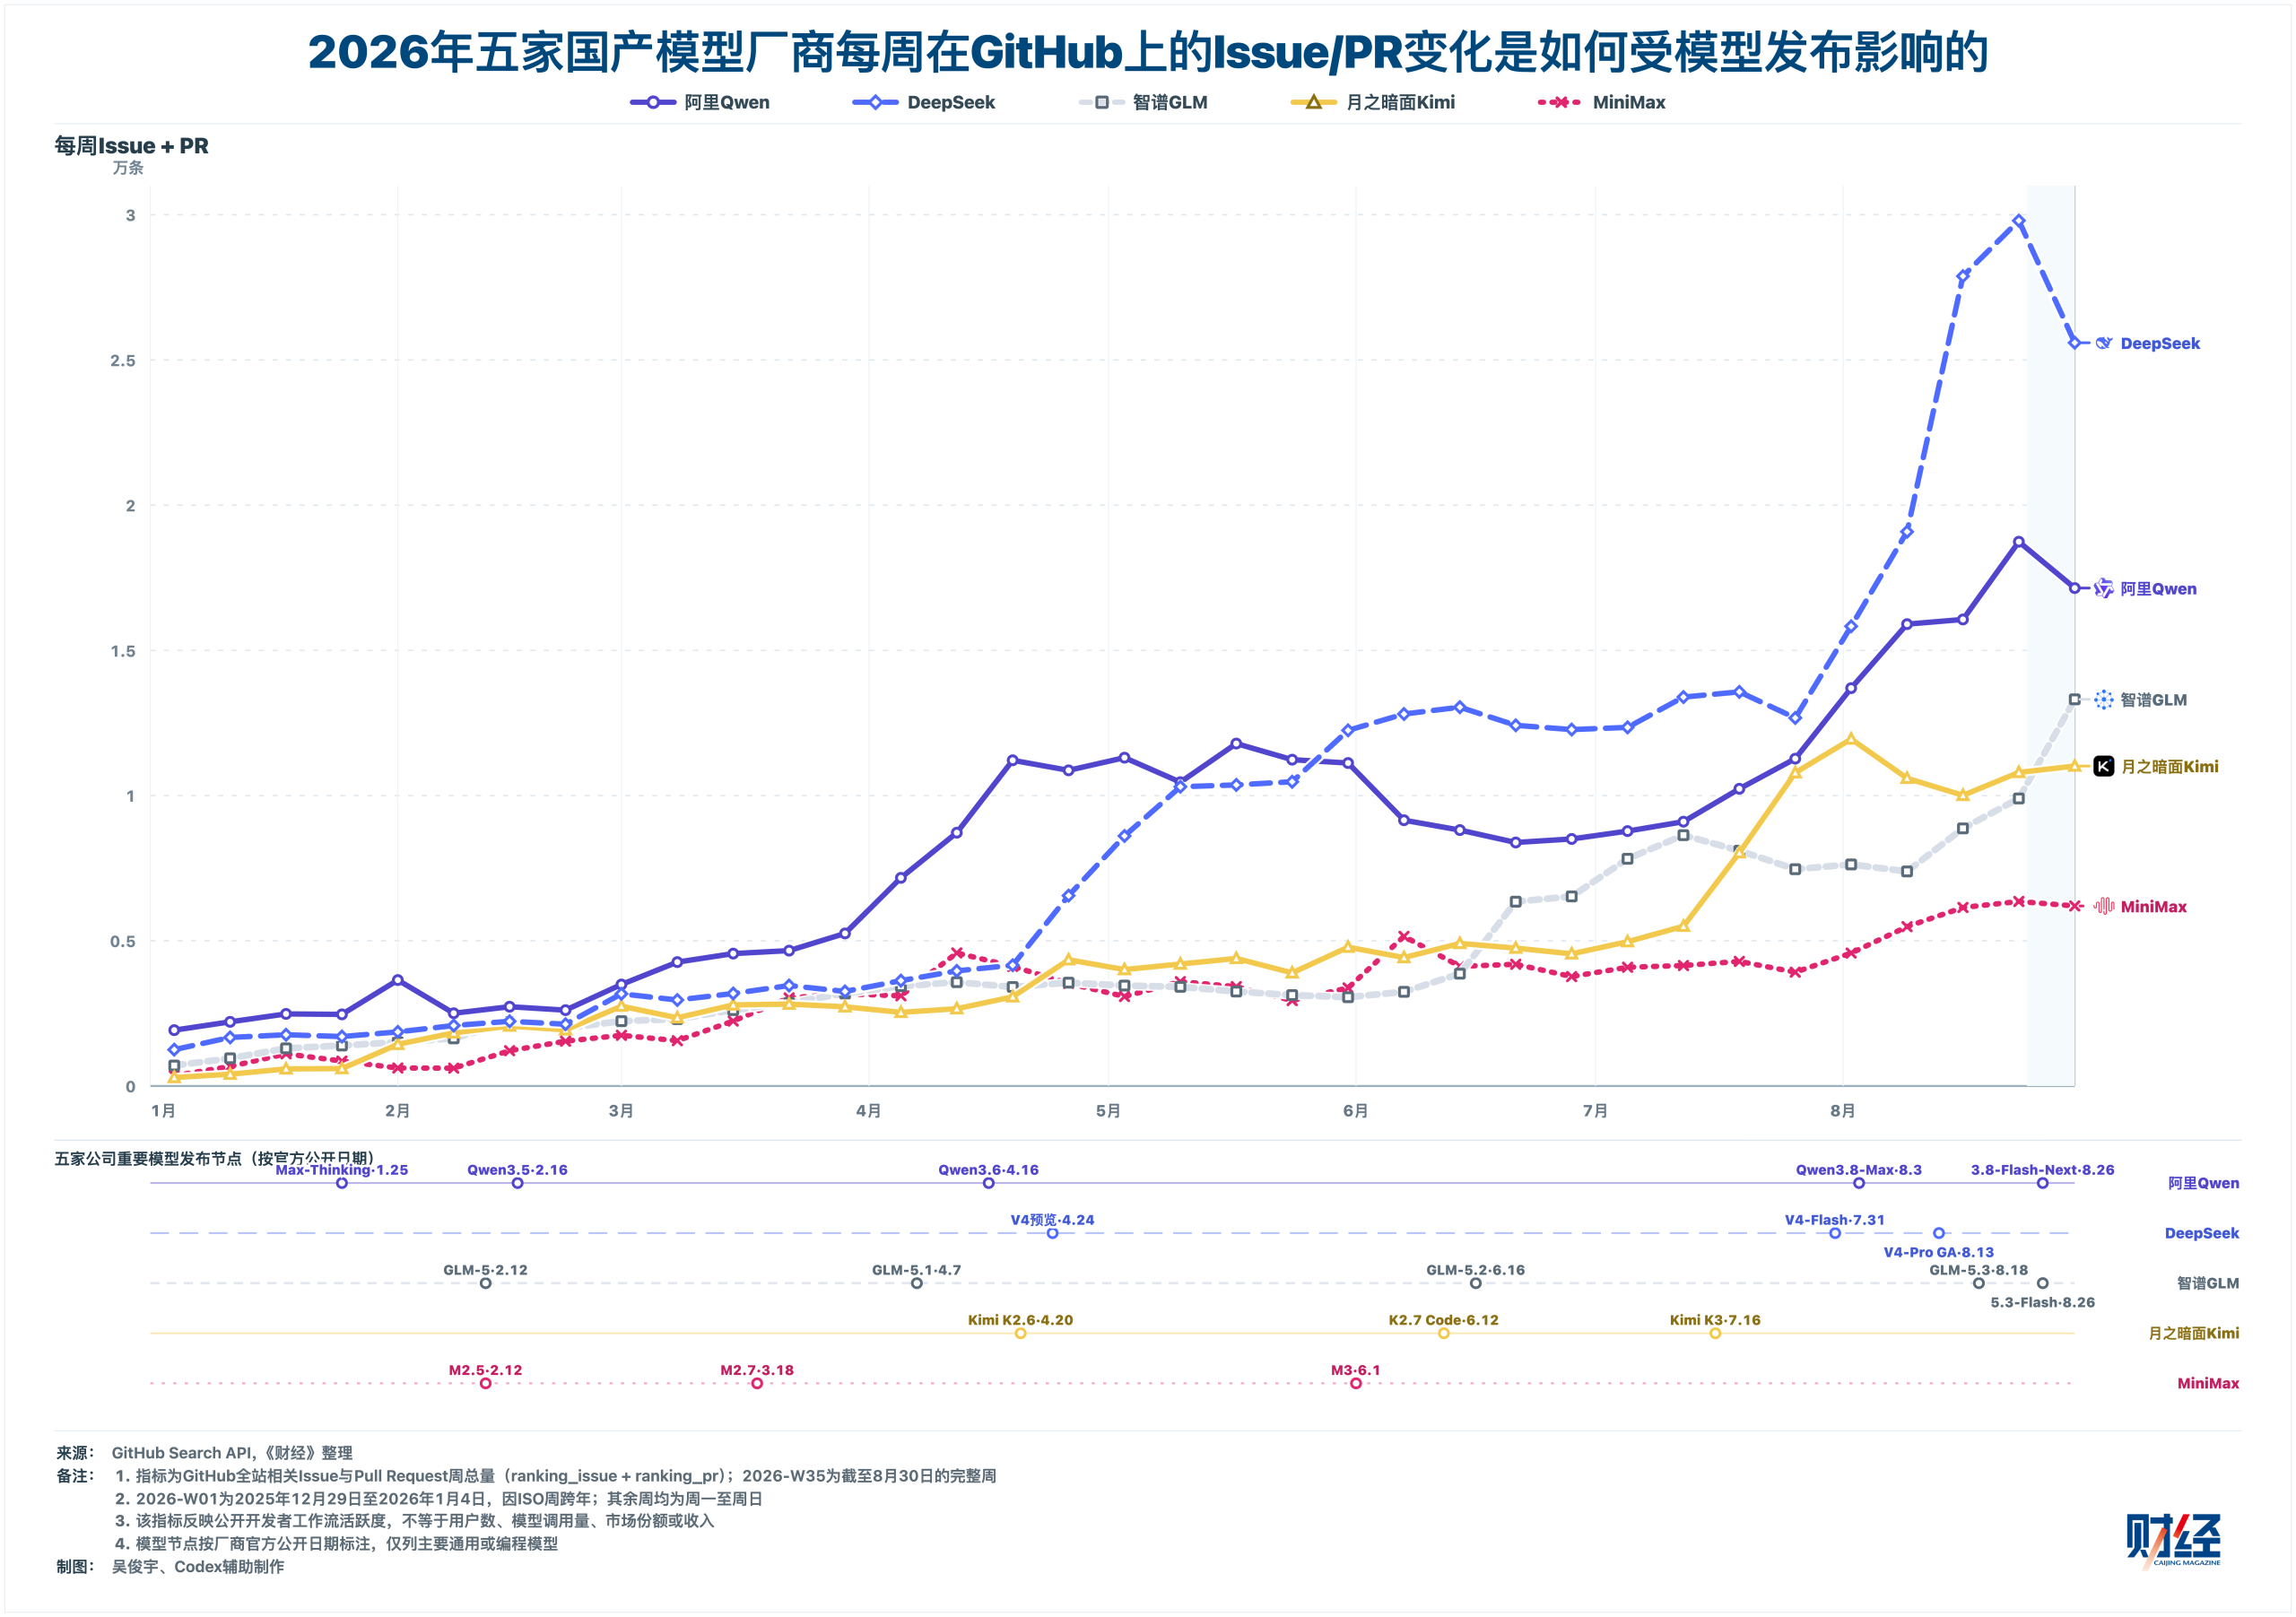Click note 2 about 2026-W01 ISO周跨年
The image size is (2296, 1617).
(x=439, y=1498)
